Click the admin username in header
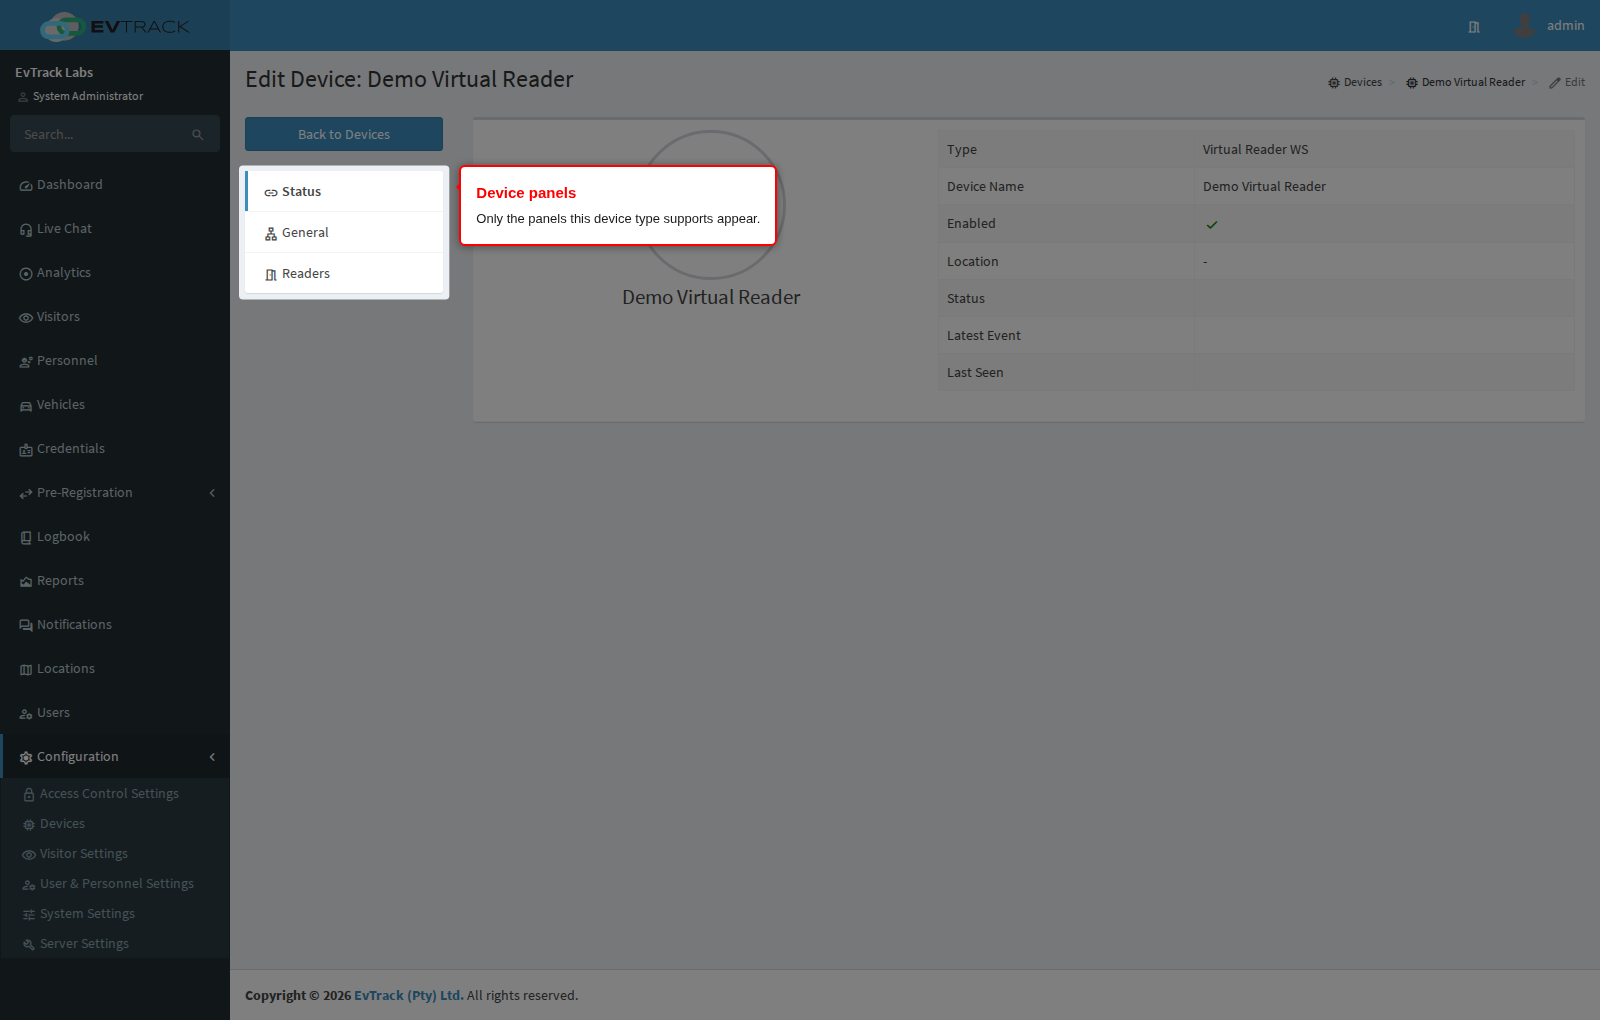Image resolution: width=1600 pixels, height=1020 pixels. coord(1565,26)
